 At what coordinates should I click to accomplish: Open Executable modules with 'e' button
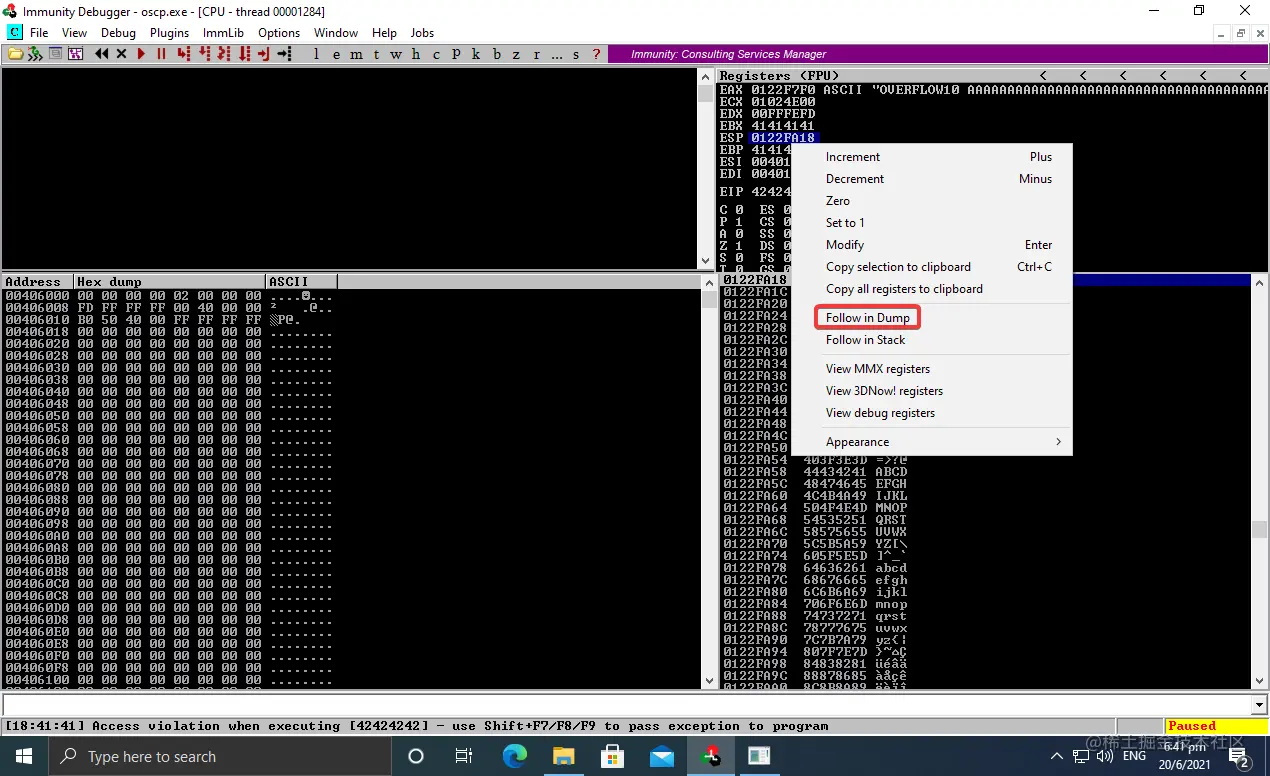pos(336,54)
